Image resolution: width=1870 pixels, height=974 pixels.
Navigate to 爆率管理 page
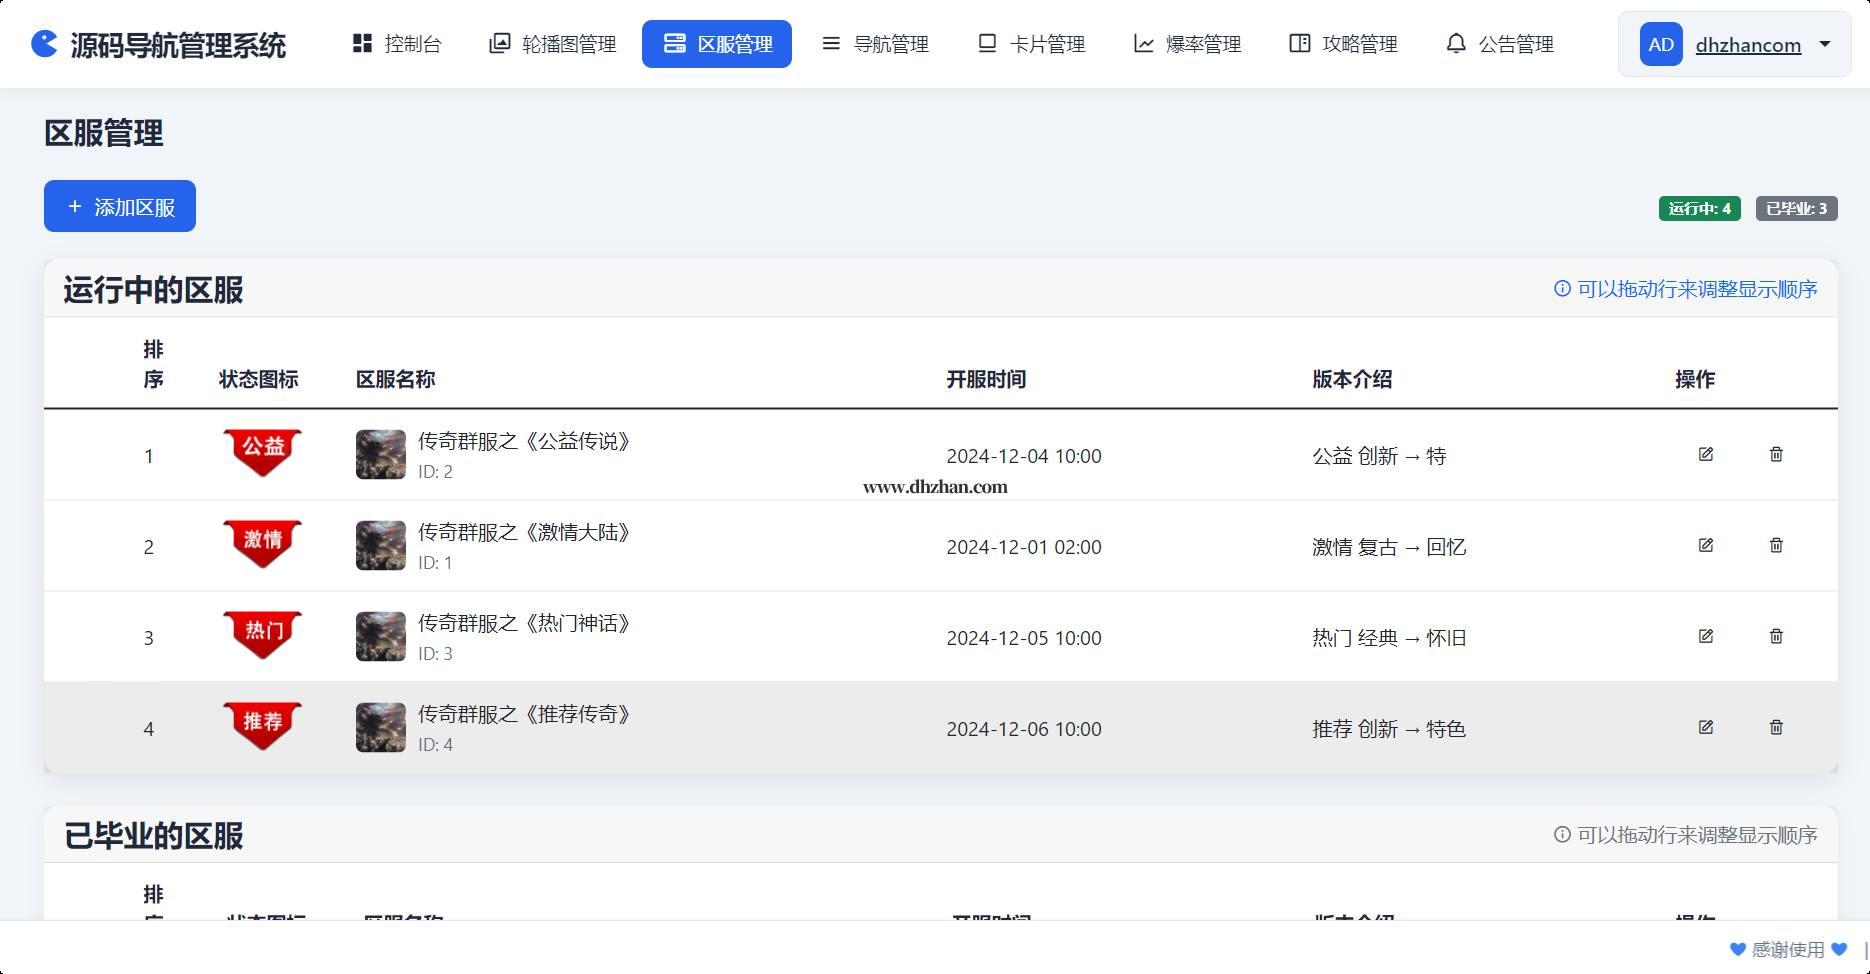tap(1187, 44)
